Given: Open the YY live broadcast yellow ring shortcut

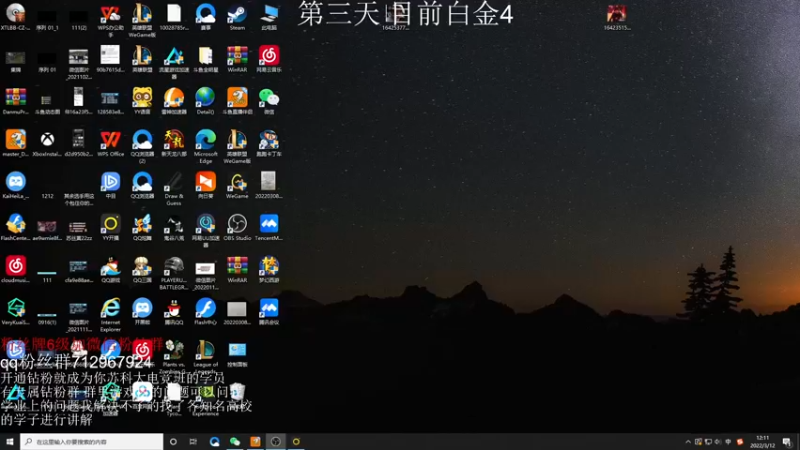Looking at the screenshot, I should [x=110, y=228].
